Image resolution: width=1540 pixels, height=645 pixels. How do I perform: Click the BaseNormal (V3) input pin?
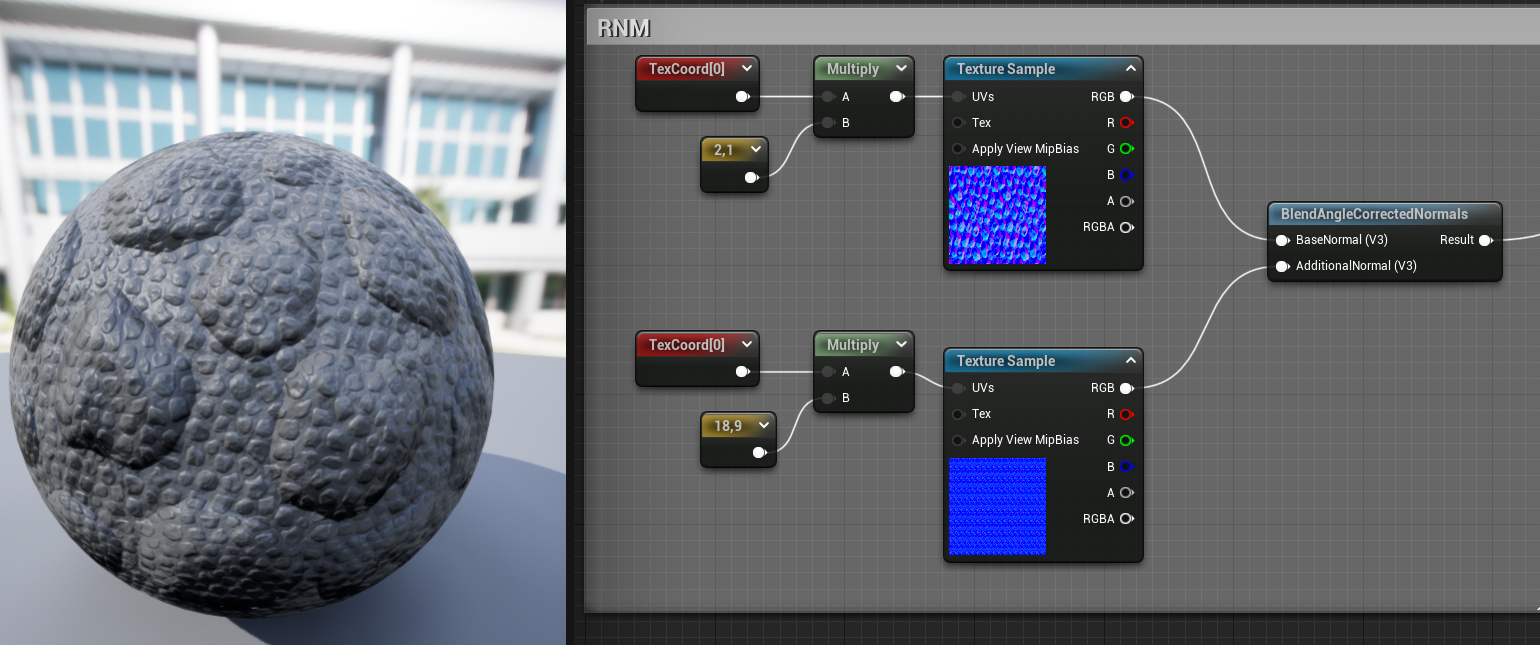(1282, 240)
